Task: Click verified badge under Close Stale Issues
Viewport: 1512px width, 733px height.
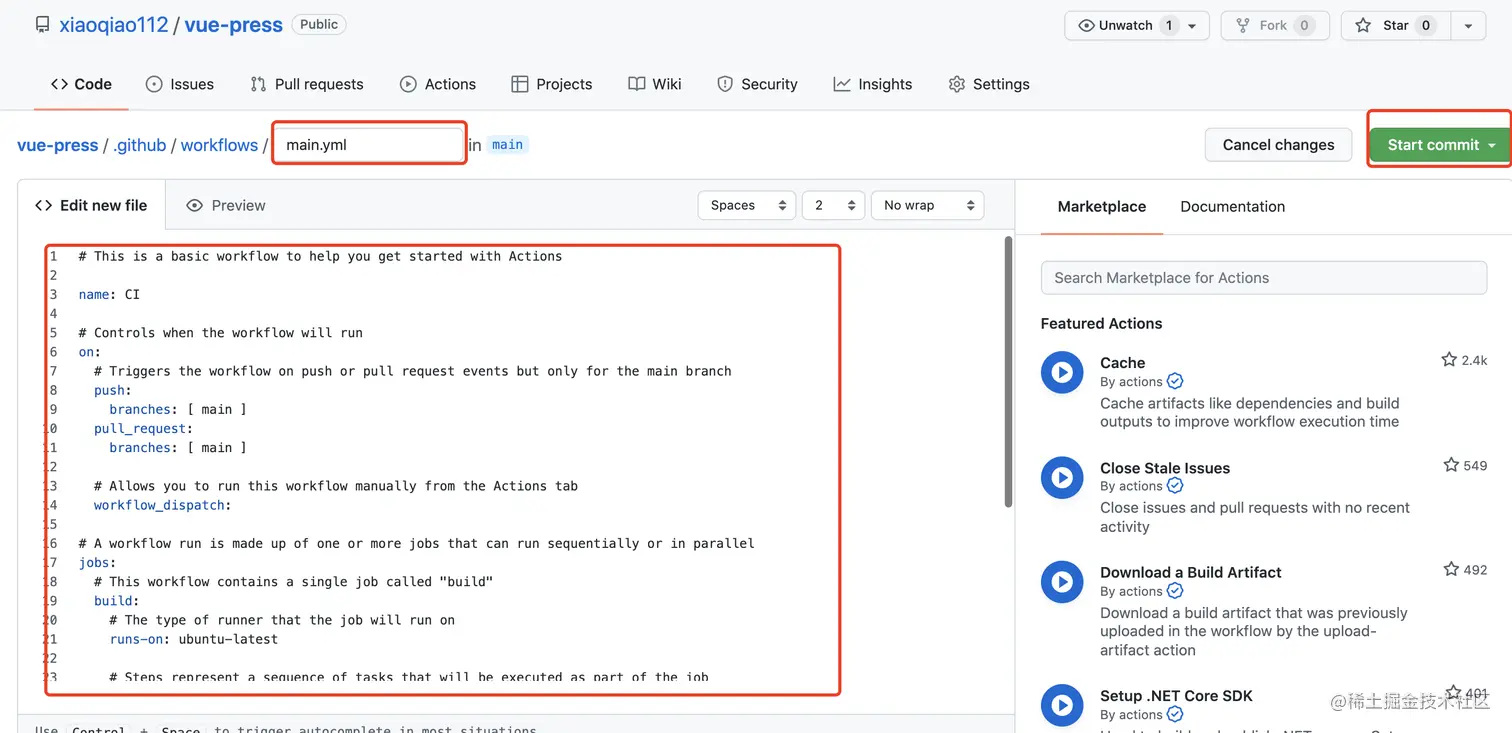Action: click(x=1175, y=485)
